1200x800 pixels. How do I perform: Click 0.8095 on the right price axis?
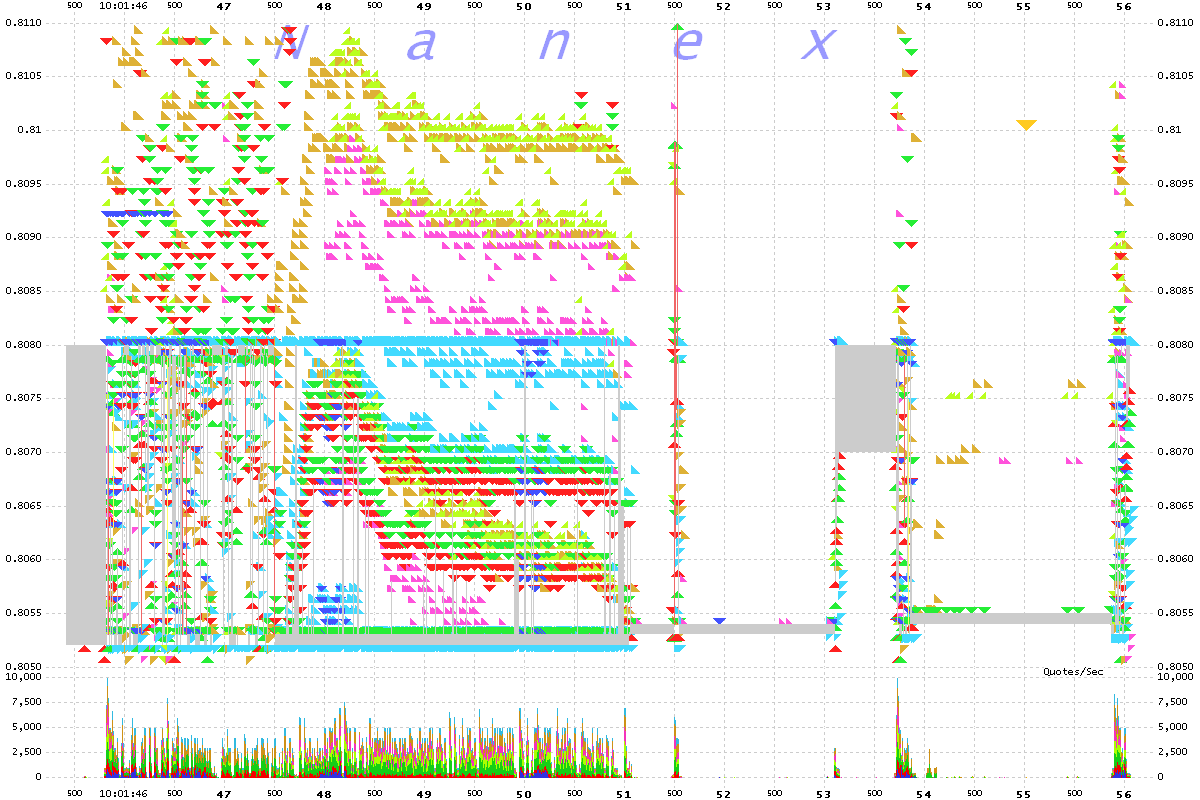pos(1173,184)
